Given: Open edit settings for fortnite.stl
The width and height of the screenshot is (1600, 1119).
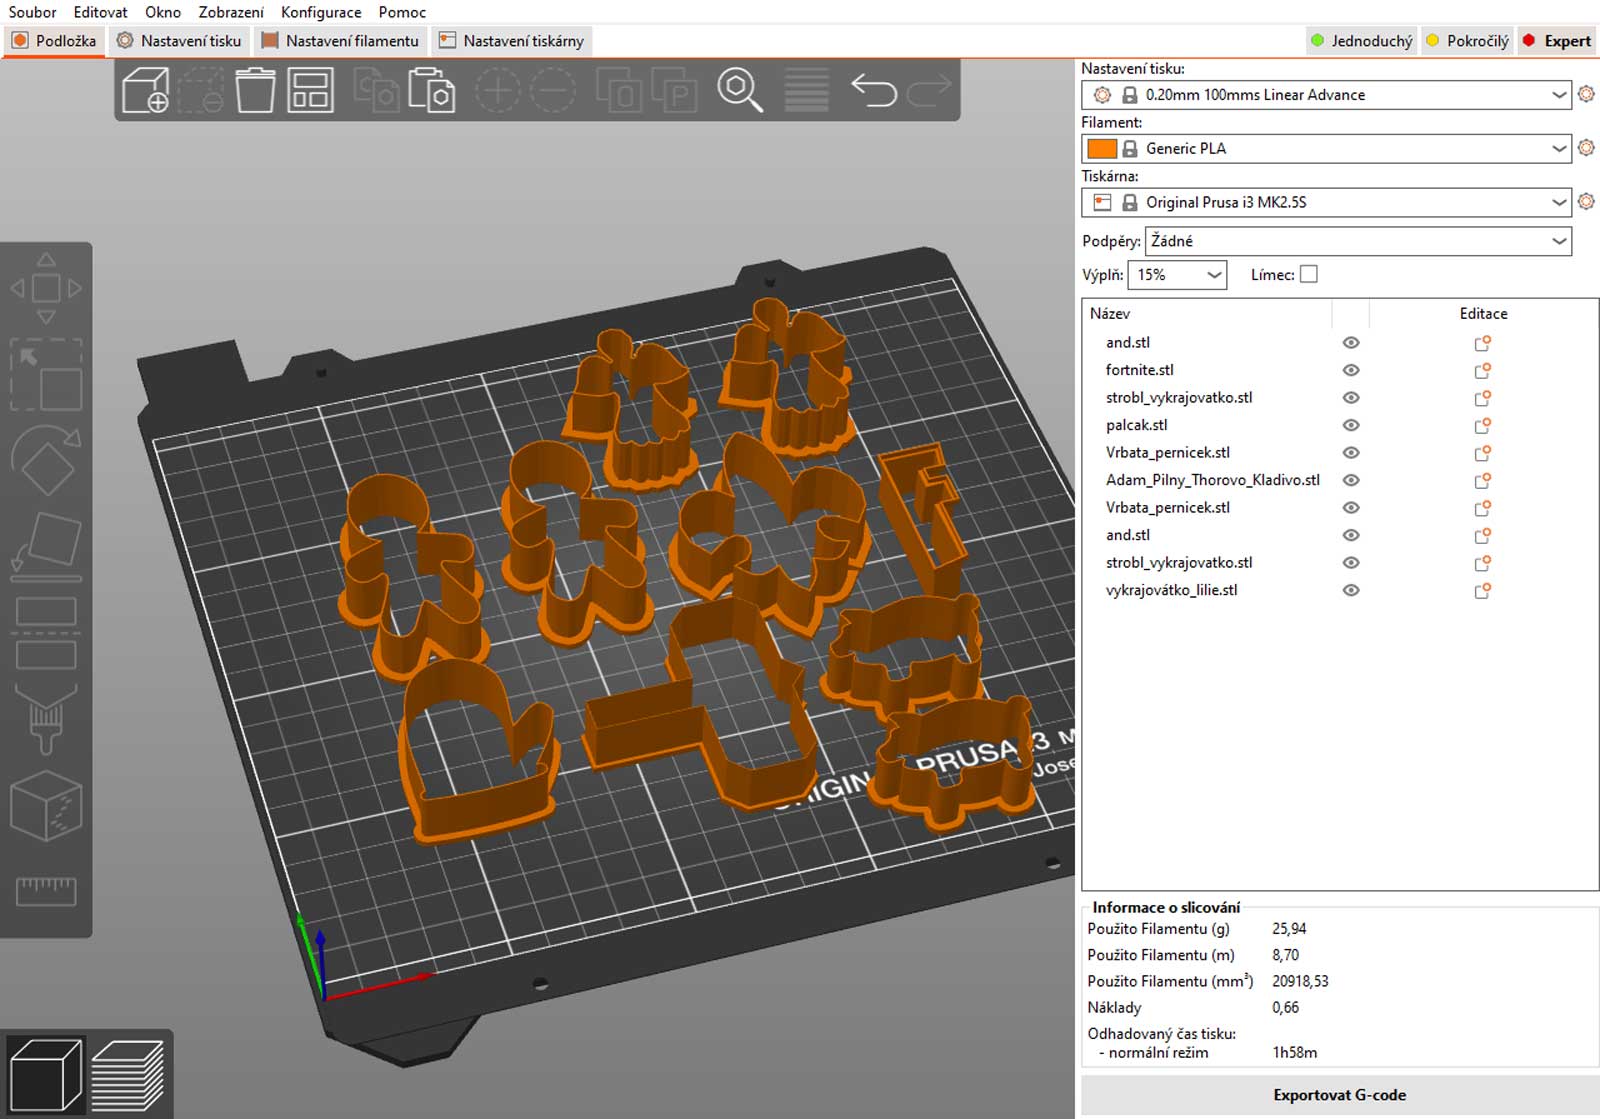Looking at the screenshot, I should click(x=1482, y=370).
